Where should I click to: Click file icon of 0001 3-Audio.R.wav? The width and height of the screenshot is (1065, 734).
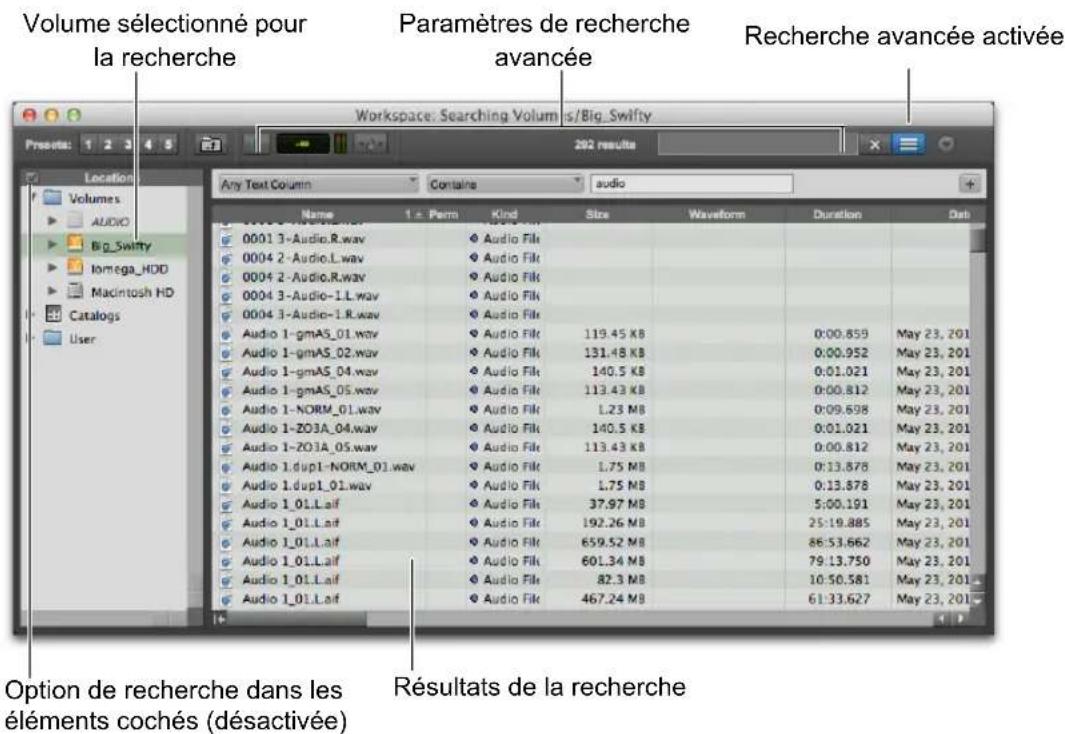pos(227,240)
